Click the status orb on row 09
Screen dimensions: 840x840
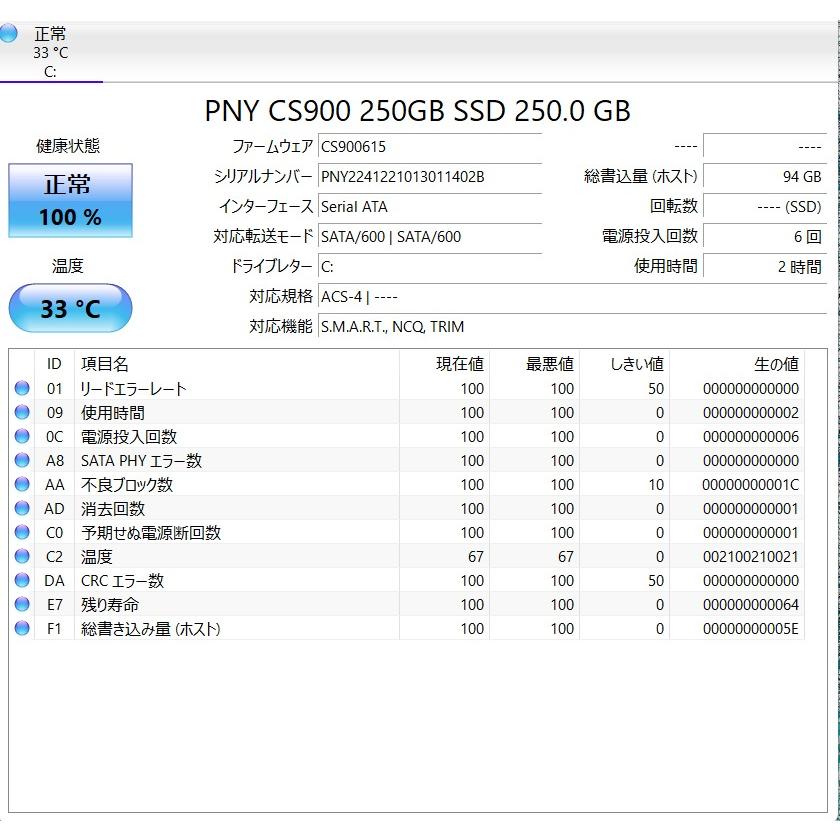pos(22,412)
